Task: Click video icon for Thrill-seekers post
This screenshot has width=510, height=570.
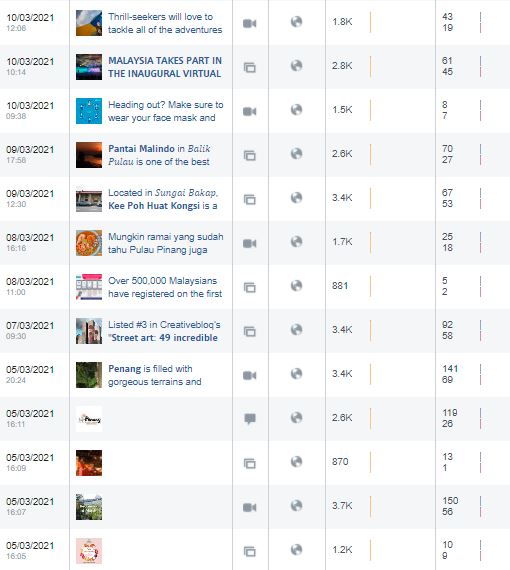Action: pos(249,24)
